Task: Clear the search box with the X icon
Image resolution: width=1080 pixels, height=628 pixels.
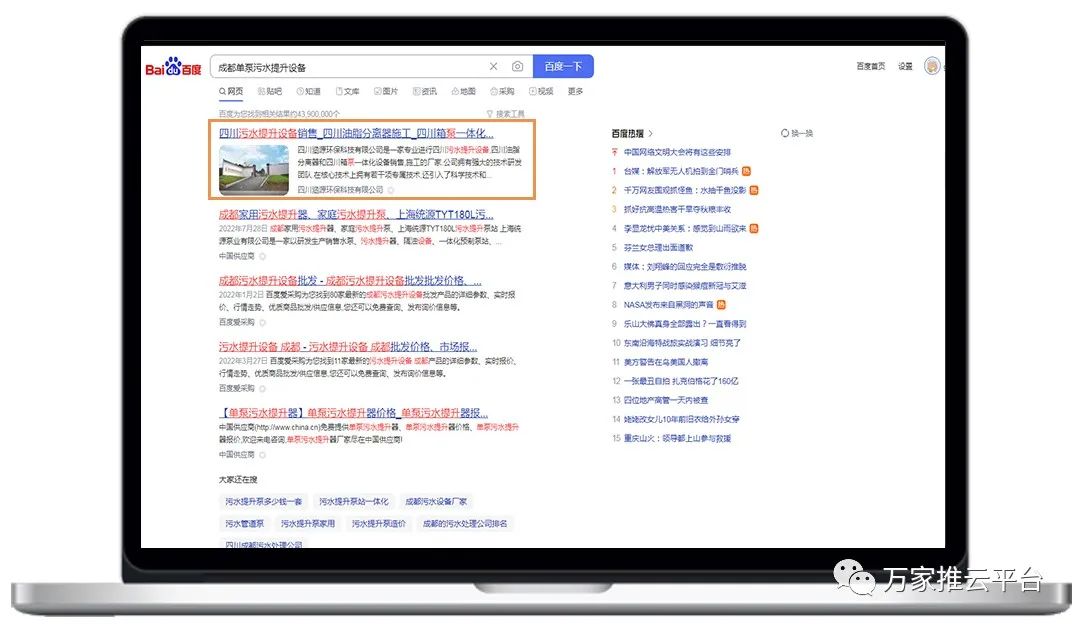Action: [x=493, y=67]
